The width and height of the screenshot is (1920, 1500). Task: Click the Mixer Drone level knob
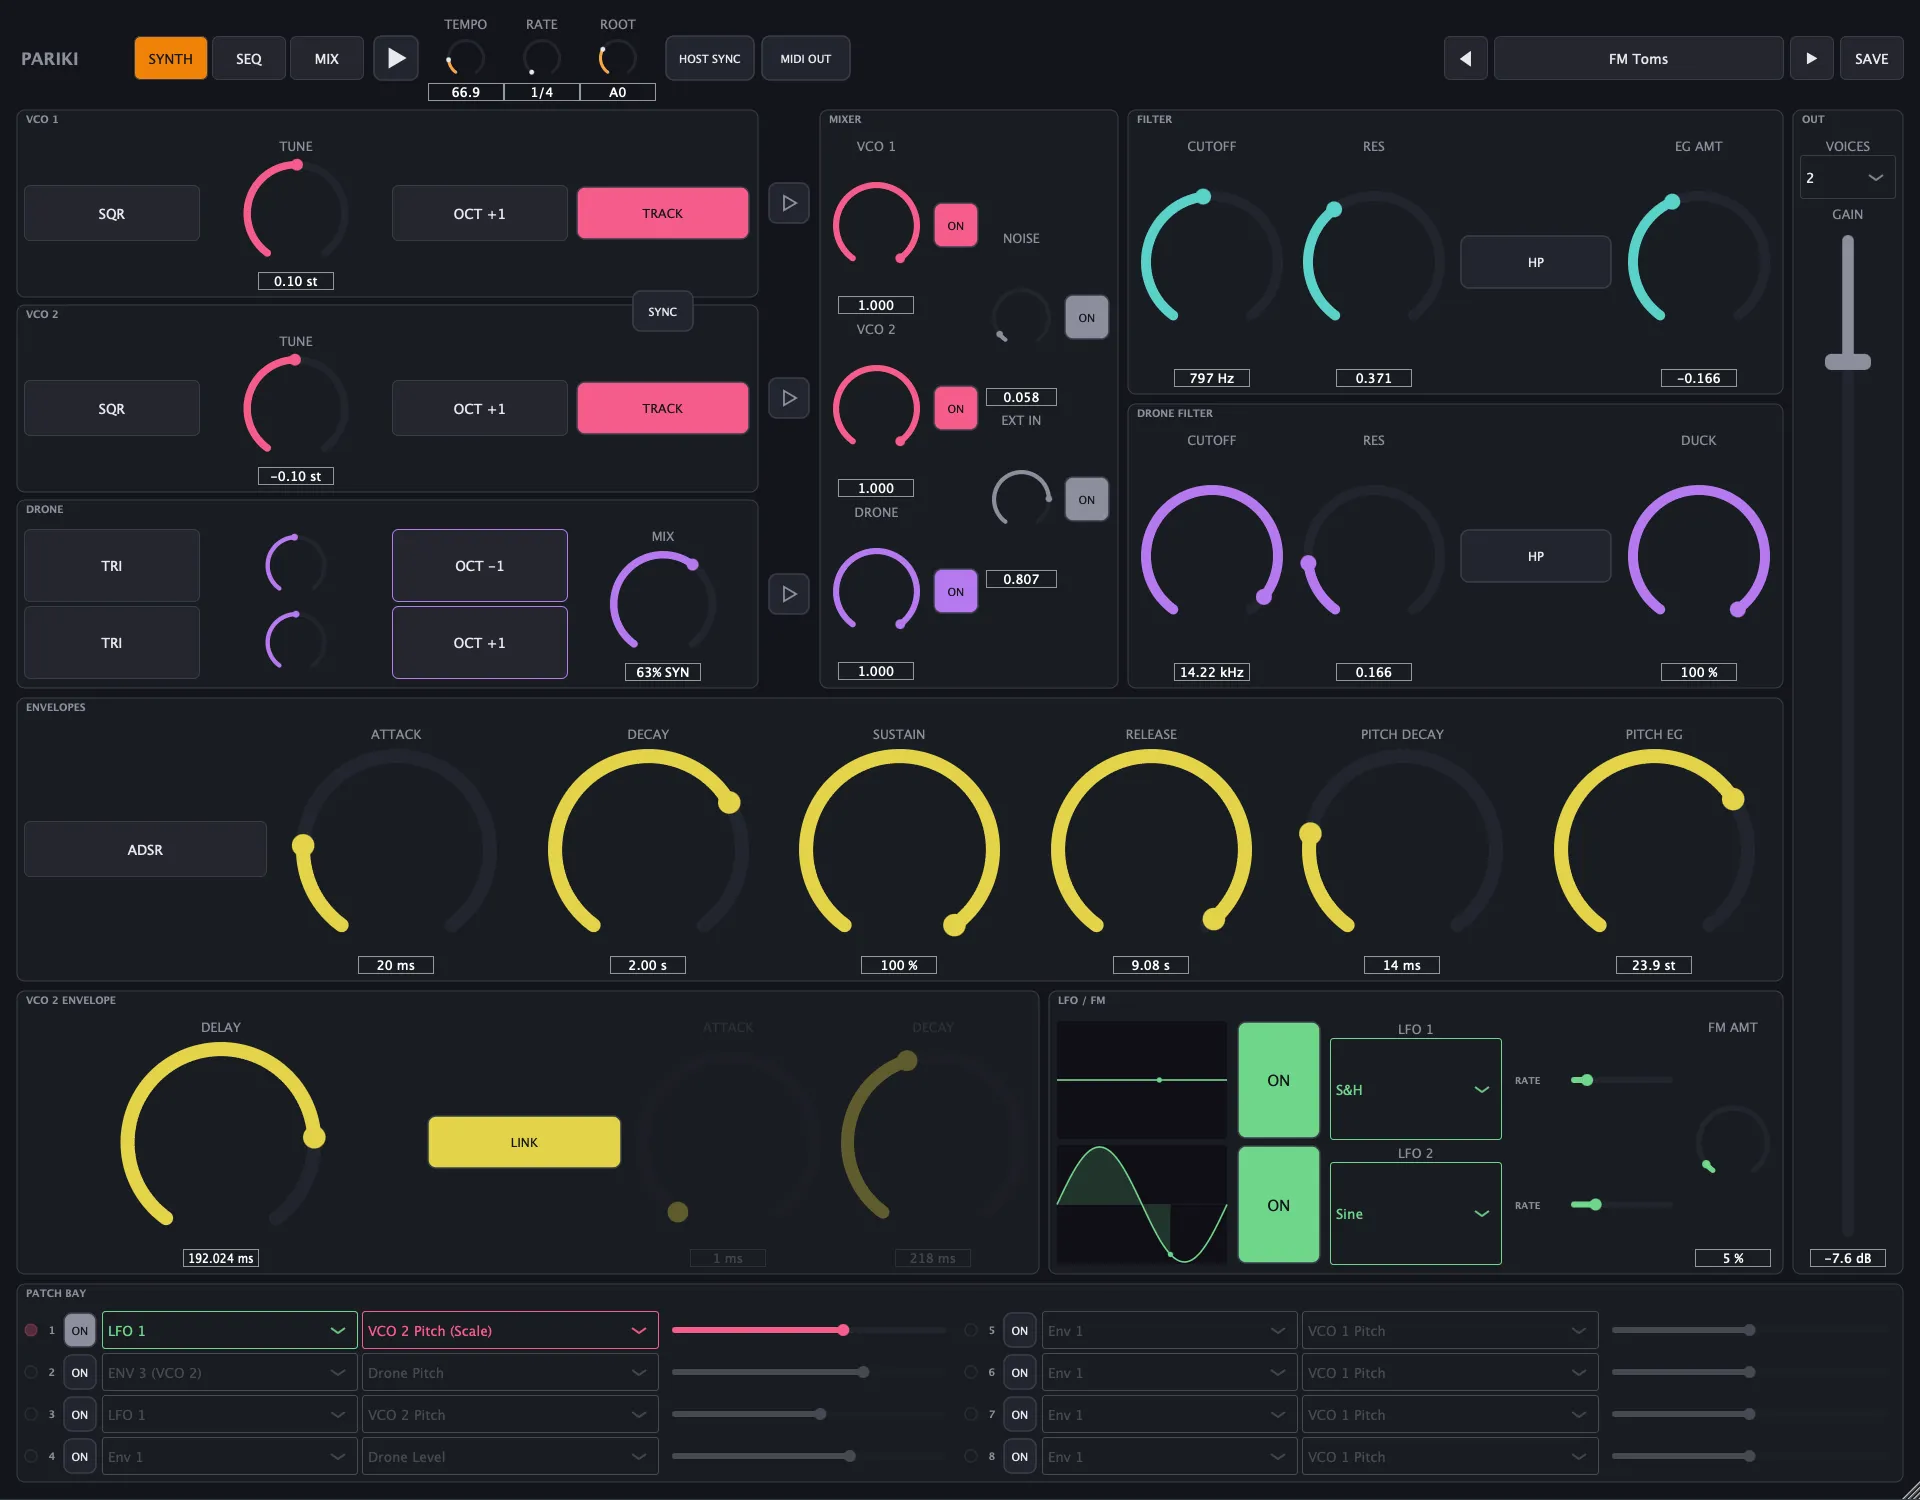[876, 592]
